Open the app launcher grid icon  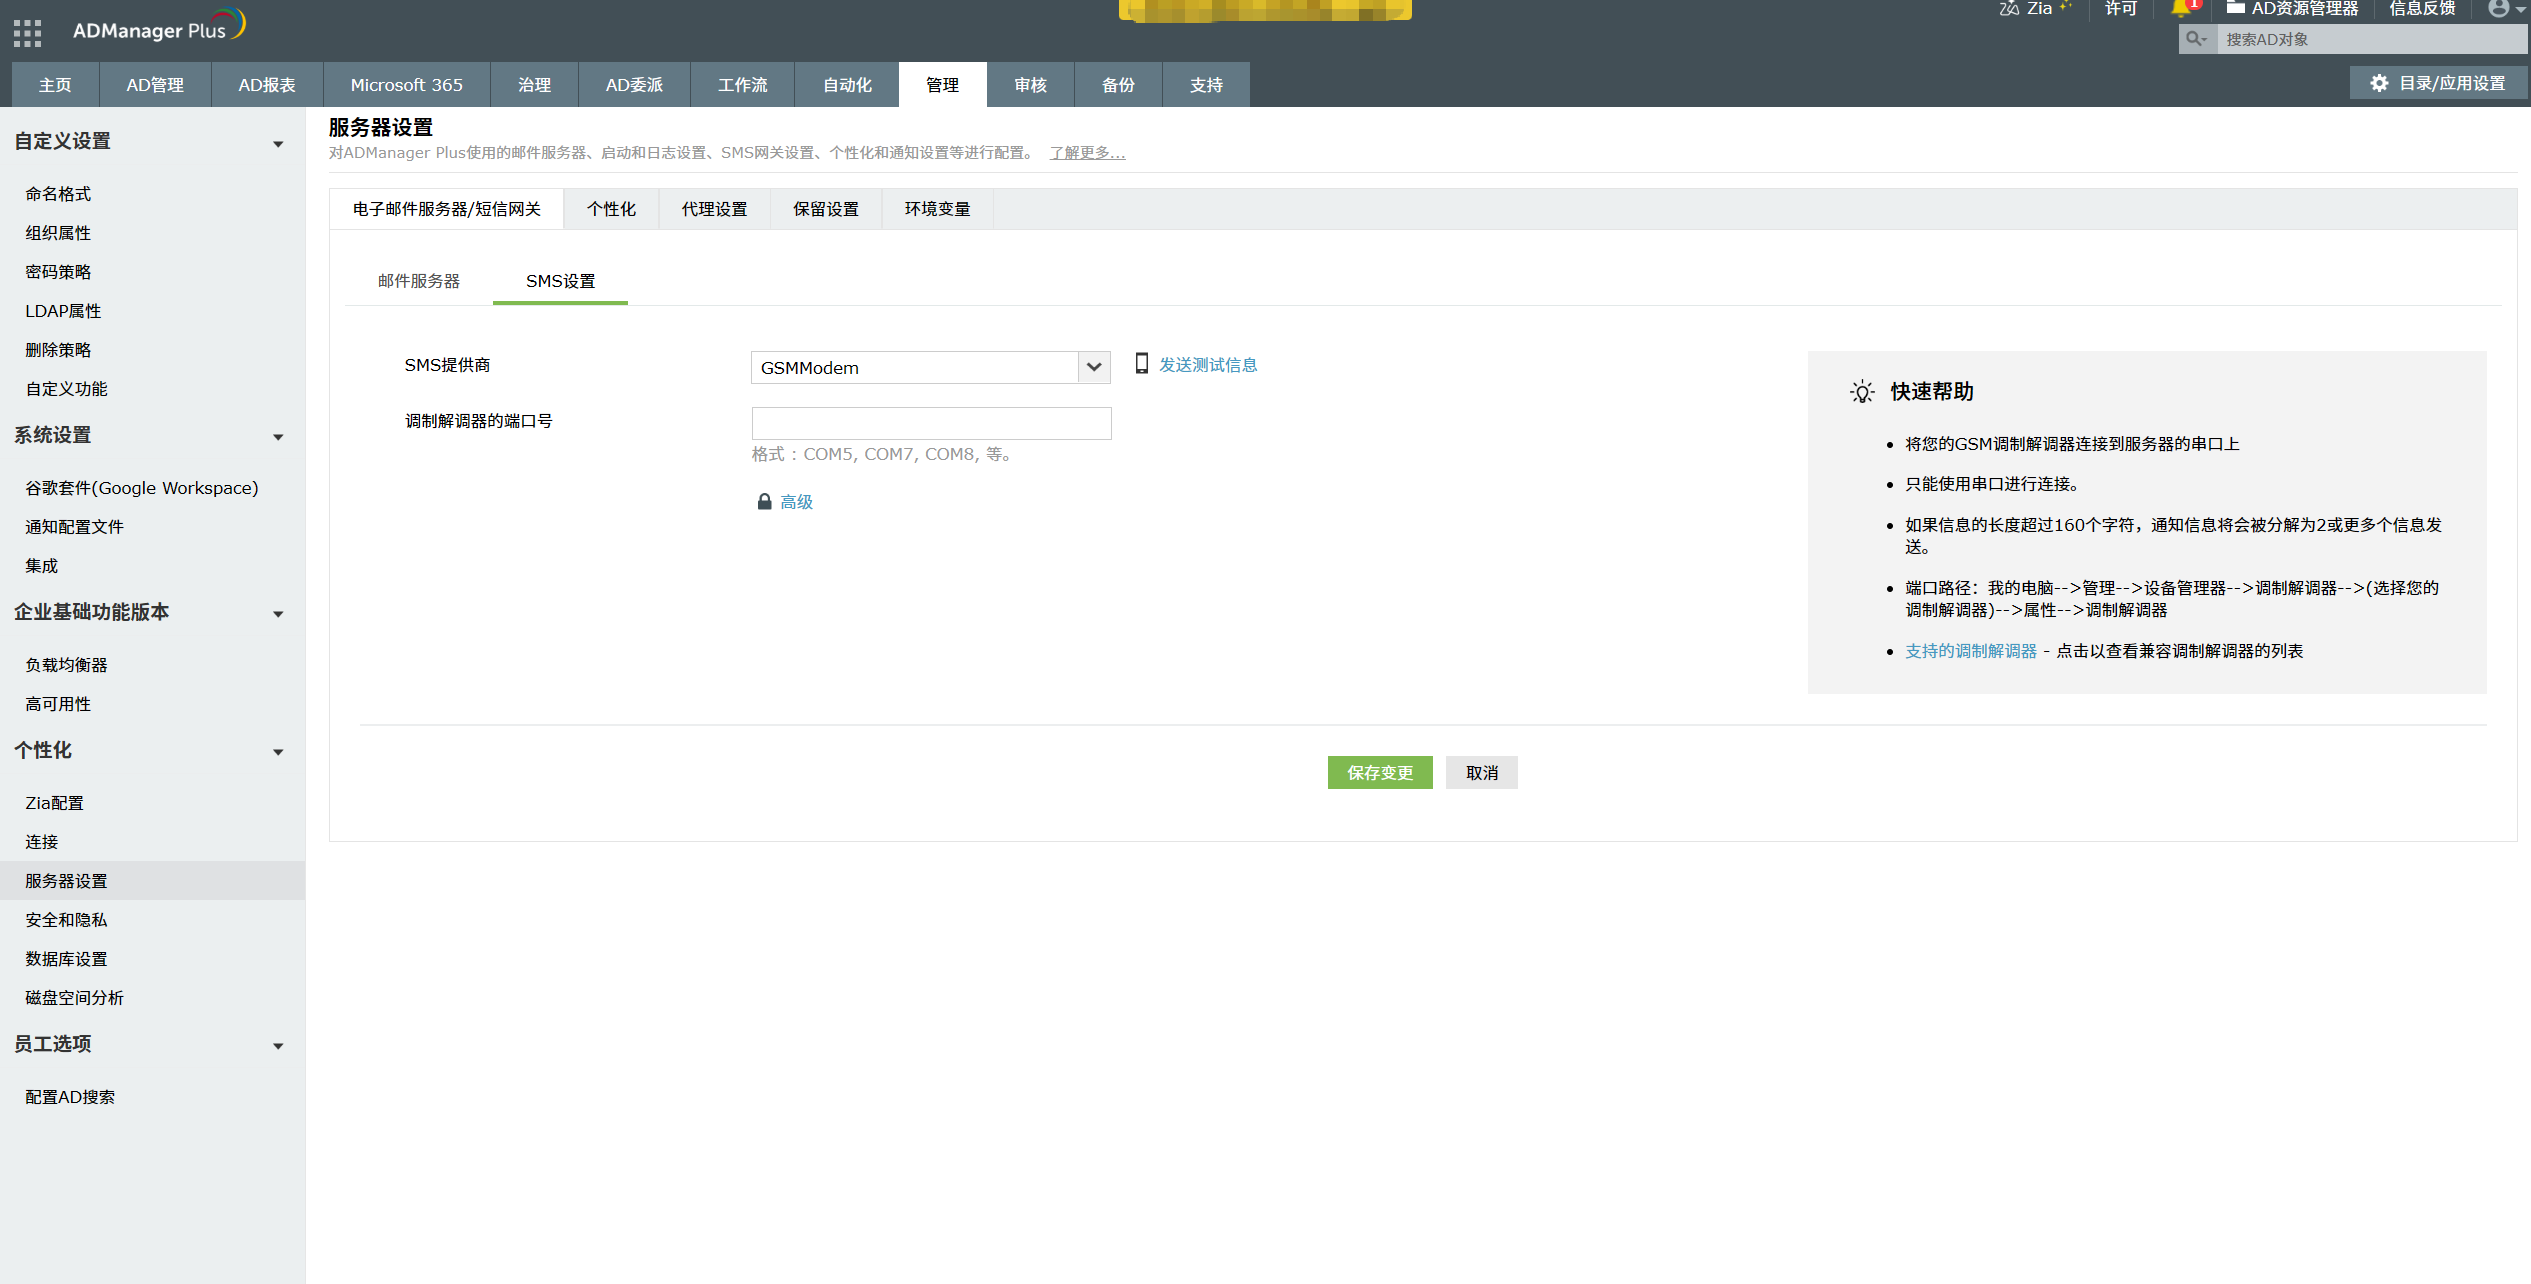tap(27, 32)
